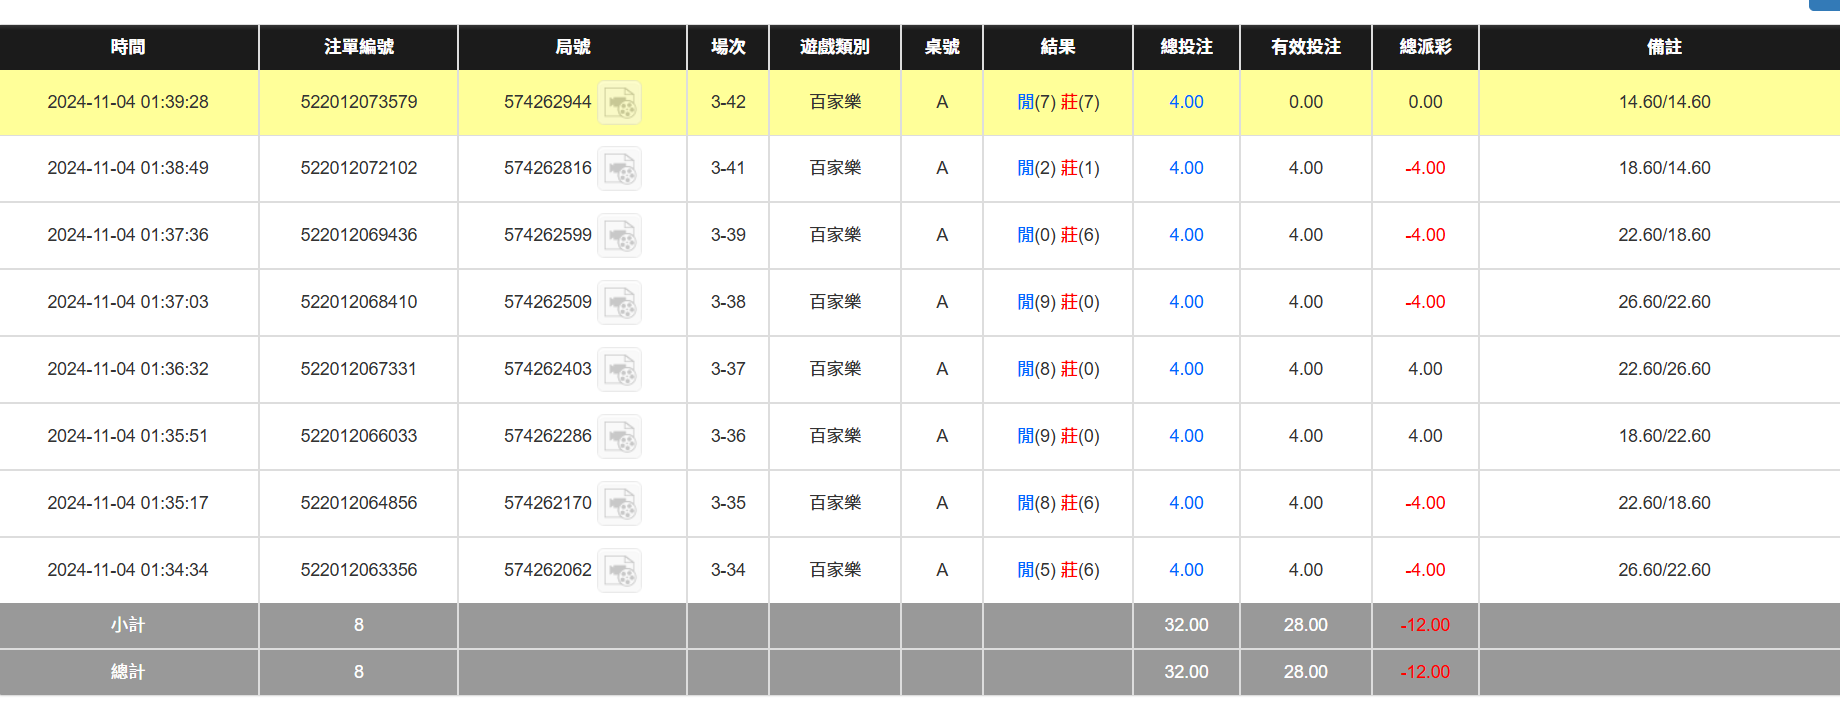Click the -12.00 payout in 小計 row
Screen dimensions: 1840x703
point(1425,625)
